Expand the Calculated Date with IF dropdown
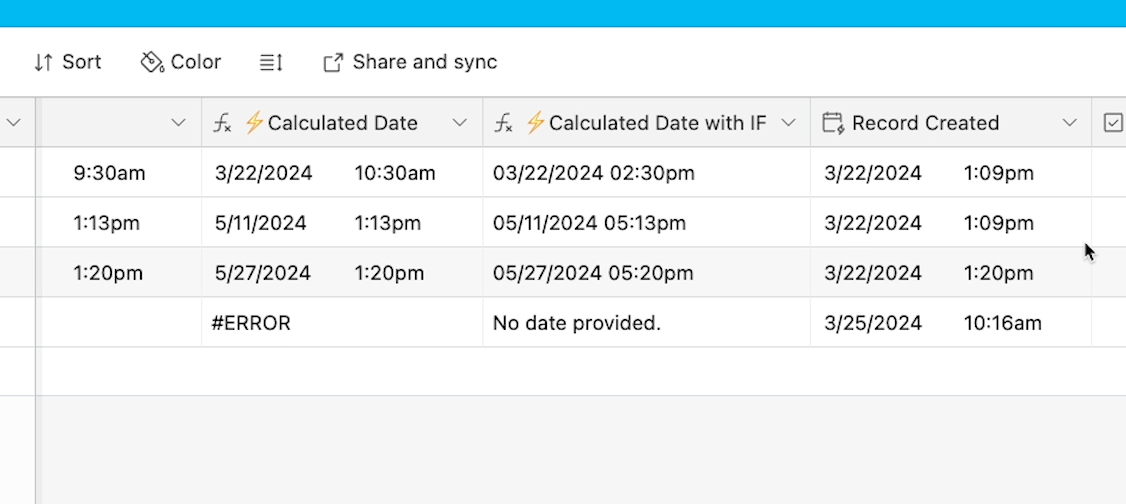The height and width of the screenshot is (504, 1126). 788,123
